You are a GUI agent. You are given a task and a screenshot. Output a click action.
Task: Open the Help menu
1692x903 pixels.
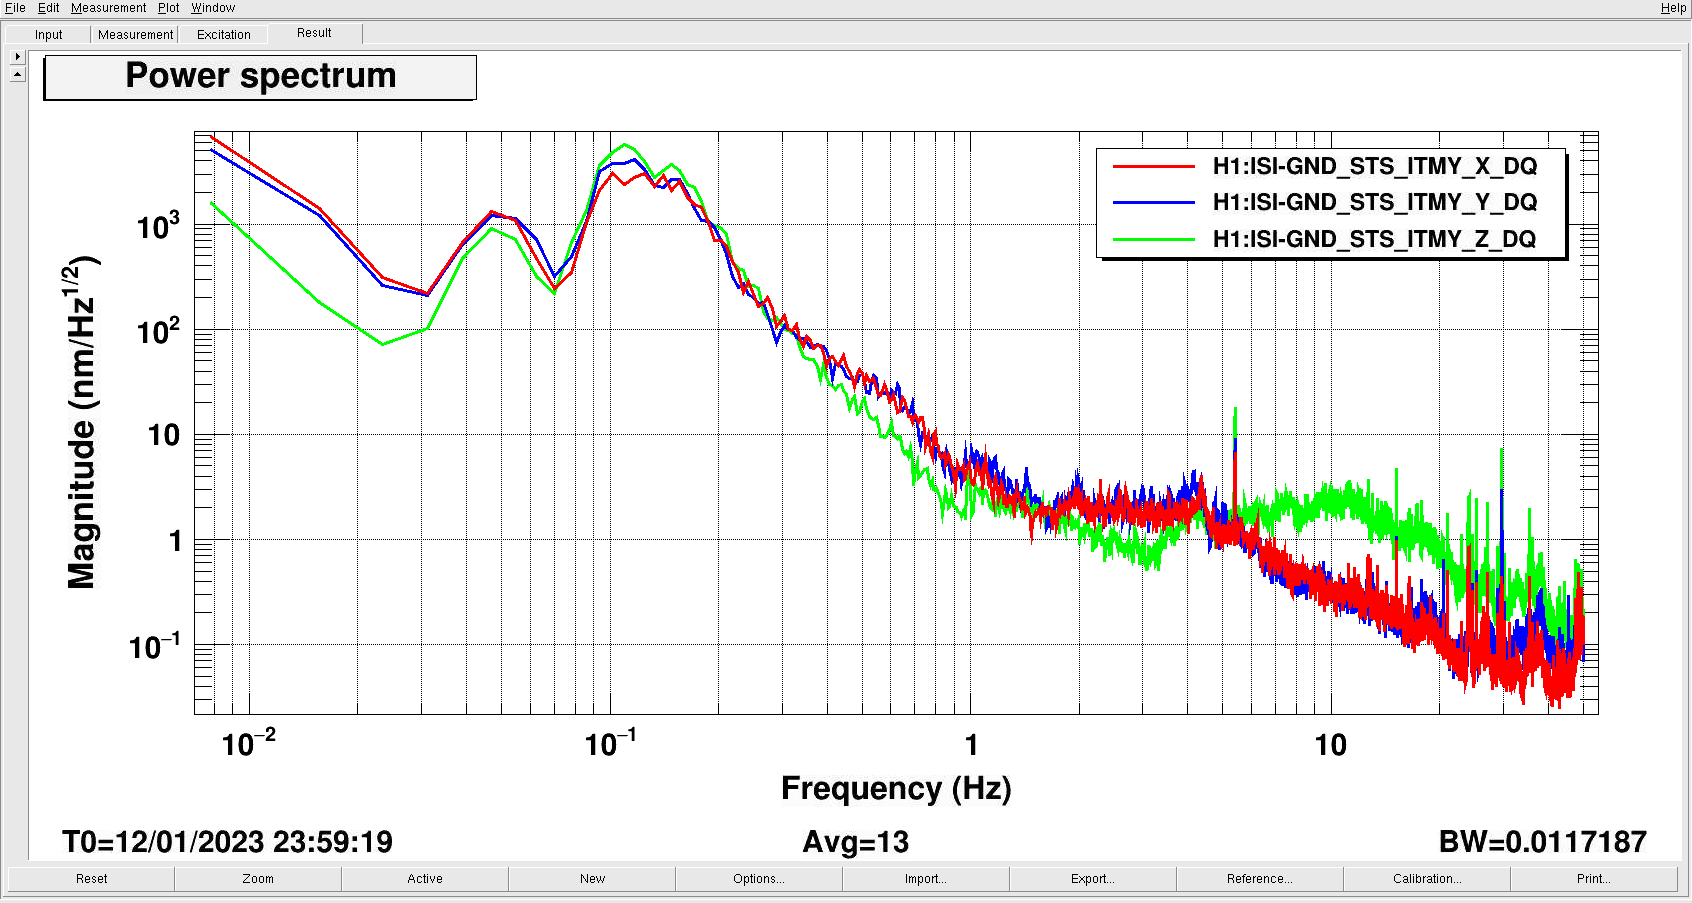tap(1673, 8)
